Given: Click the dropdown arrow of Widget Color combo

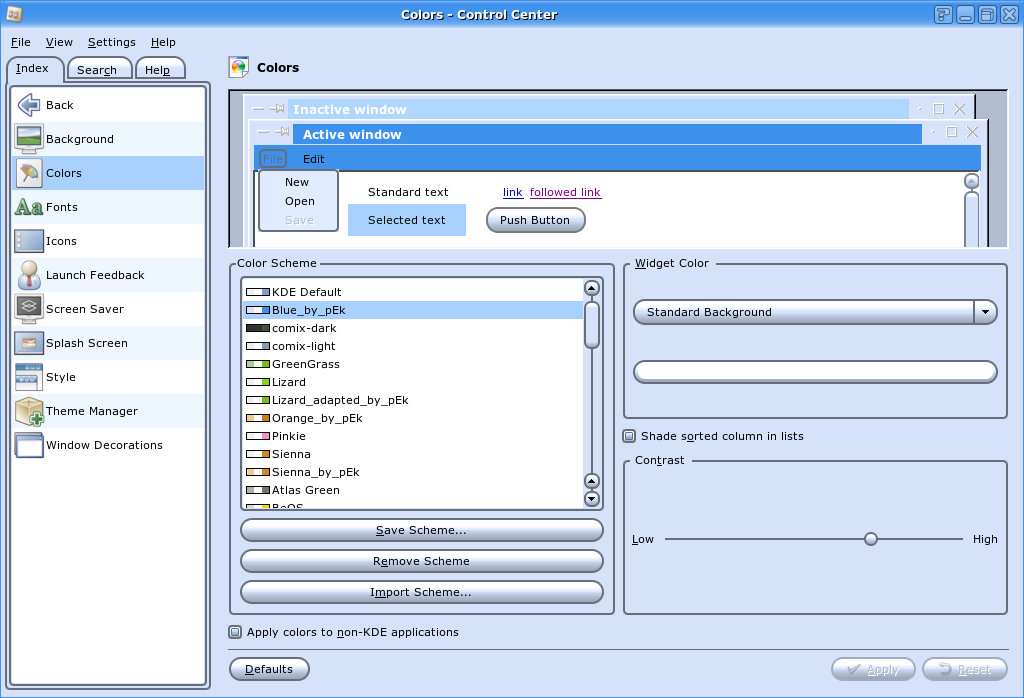Looking at the screenshot, I should click(x=985, y=312).
